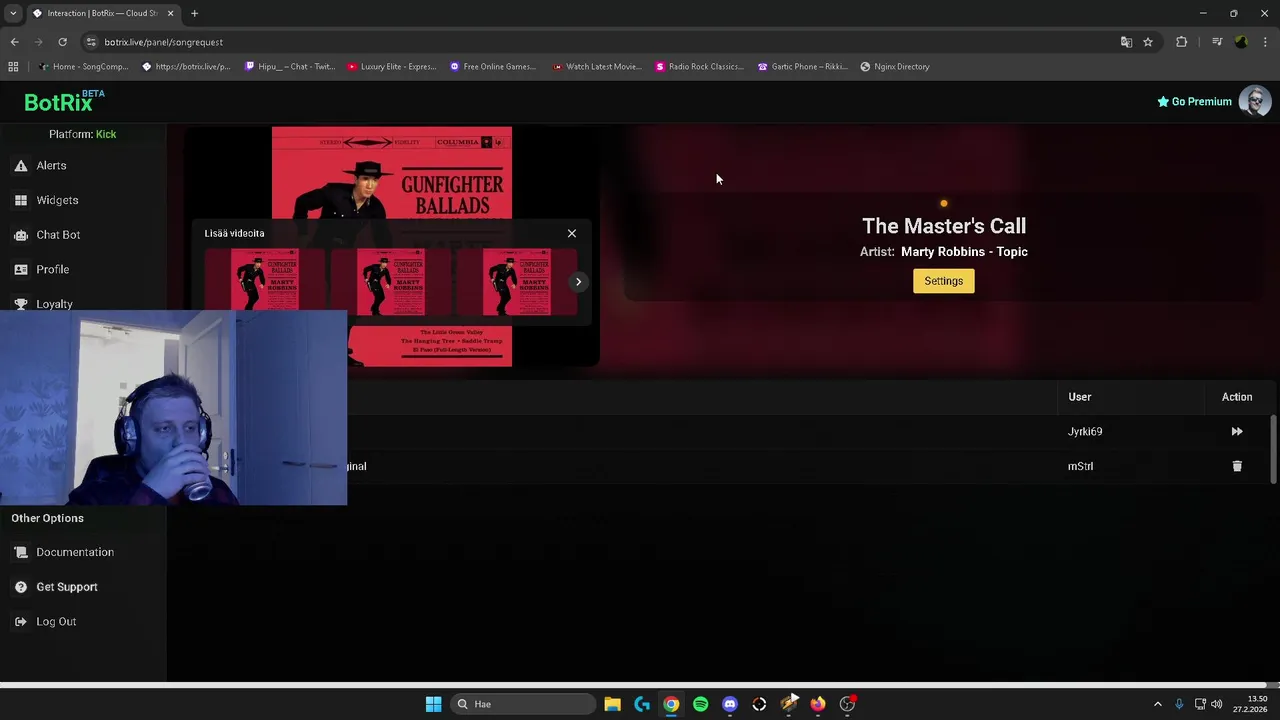This screenshot has width=1280, height=720.
Task: Open File Explorer from the taskbar
Action: 612,704
